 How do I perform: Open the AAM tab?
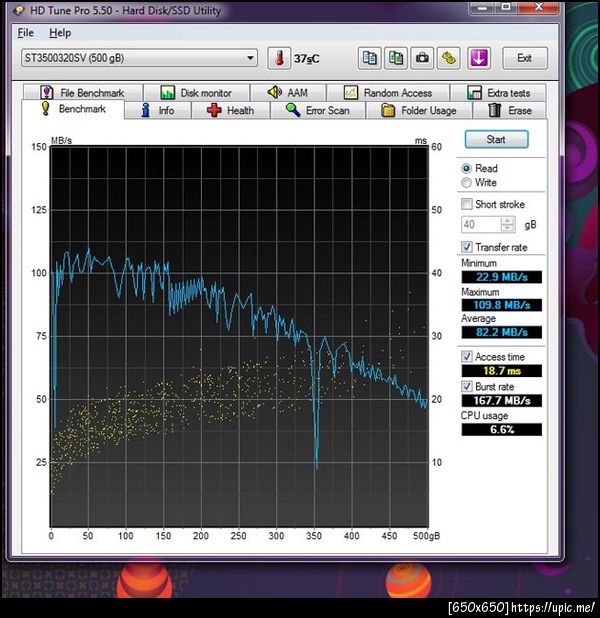point(288,93)
